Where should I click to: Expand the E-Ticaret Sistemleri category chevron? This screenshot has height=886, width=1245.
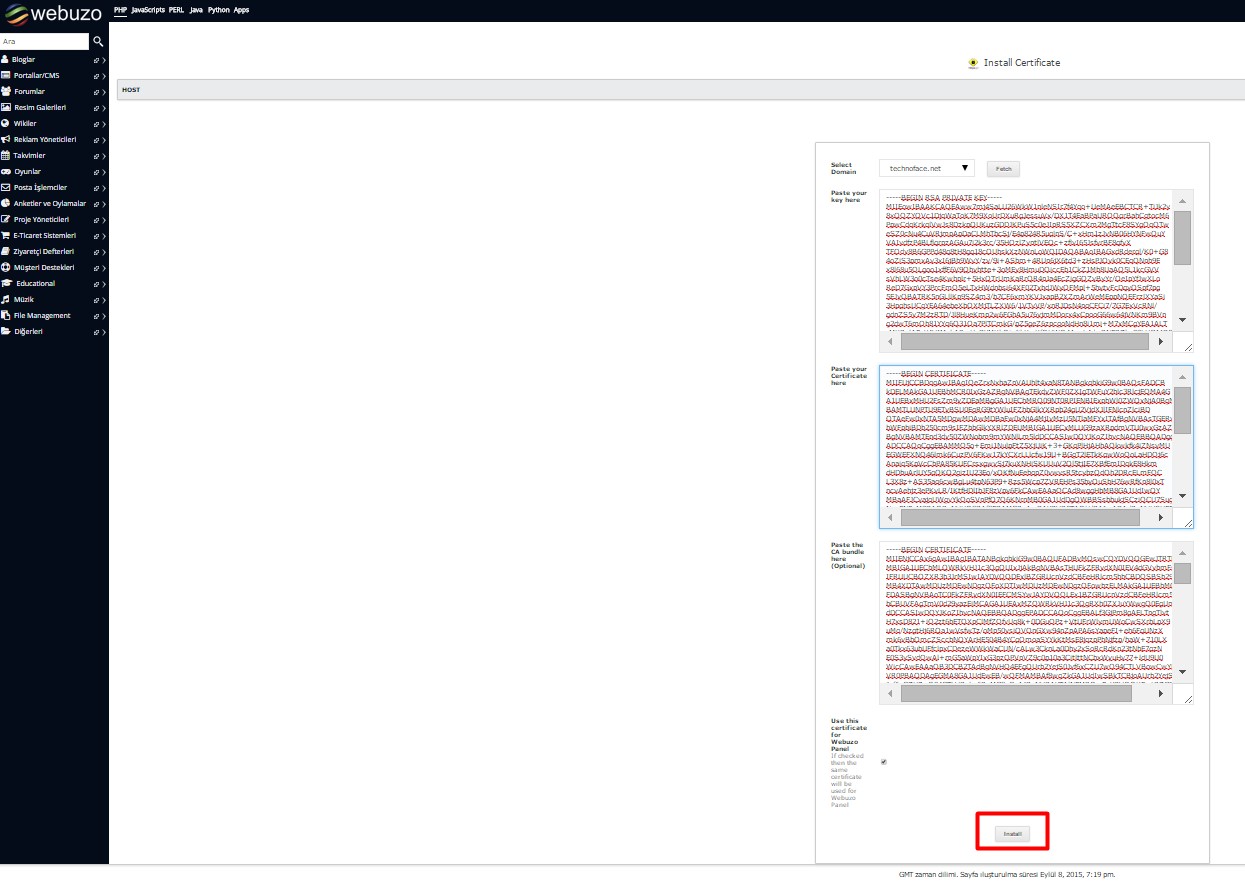[x=104, y=236]
